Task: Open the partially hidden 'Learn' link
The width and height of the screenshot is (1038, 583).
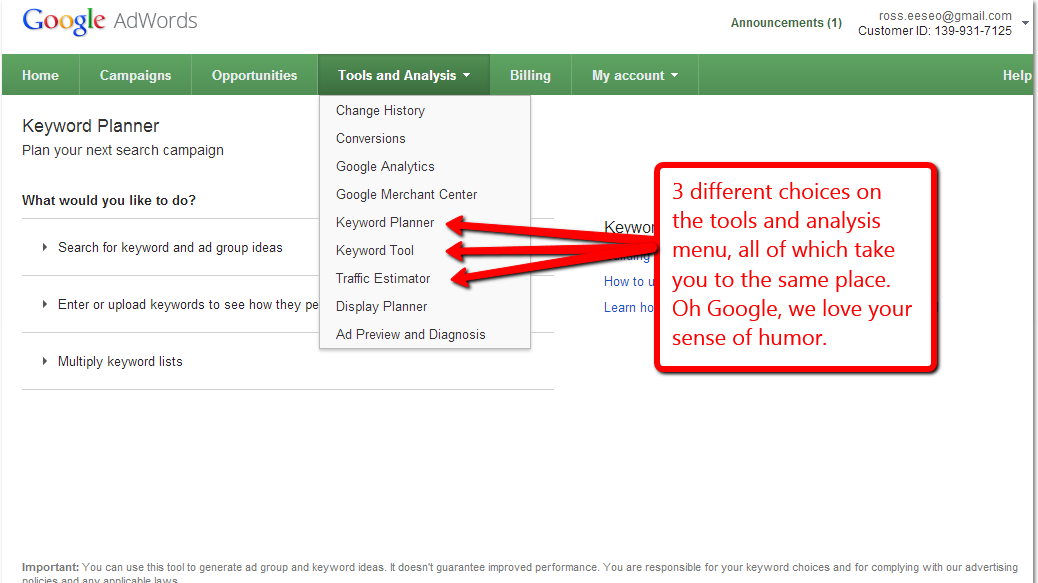Action: tap(629, 308)
